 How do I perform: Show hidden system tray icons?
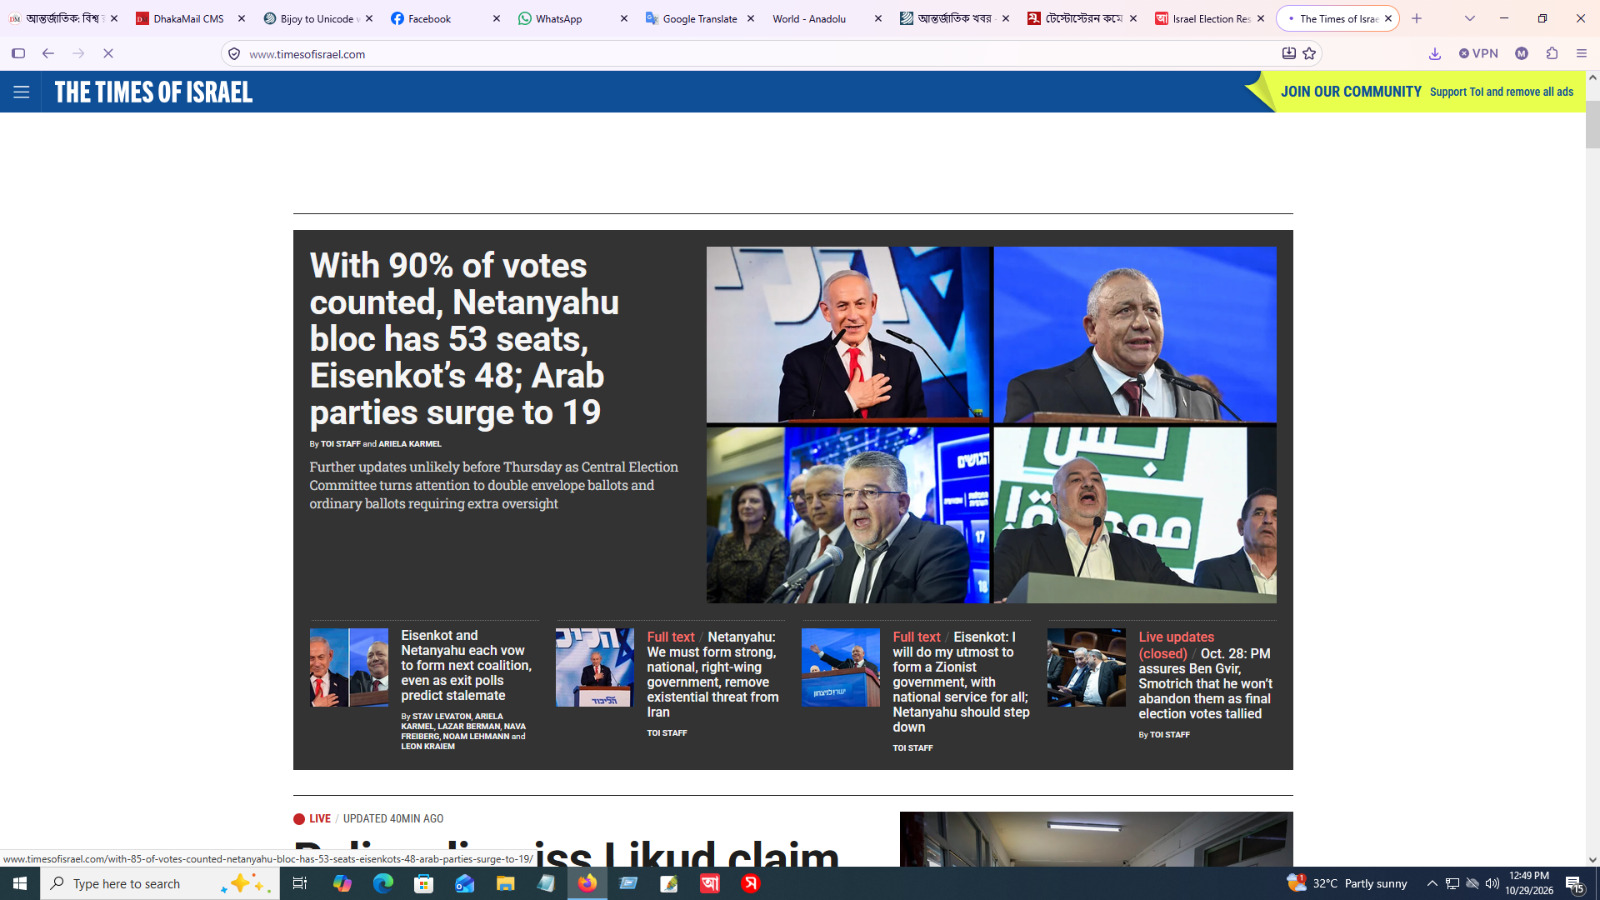point(1432,883)
